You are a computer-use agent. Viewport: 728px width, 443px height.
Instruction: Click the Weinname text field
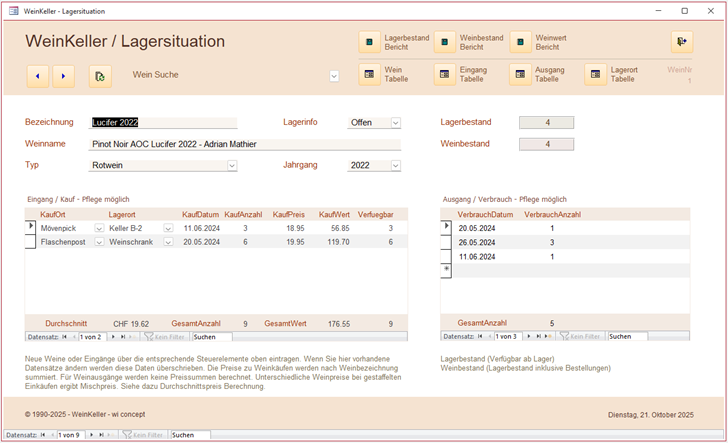click(245, 144)
